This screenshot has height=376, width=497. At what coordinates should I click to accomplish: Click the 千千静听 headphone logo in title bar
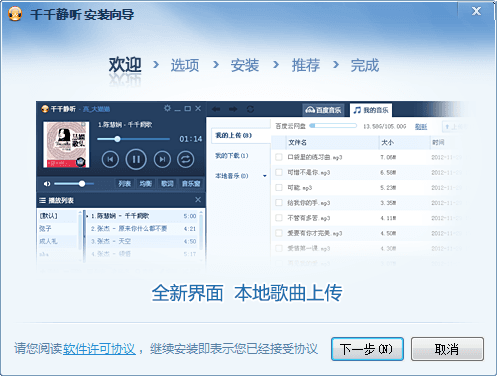point(15,14)
